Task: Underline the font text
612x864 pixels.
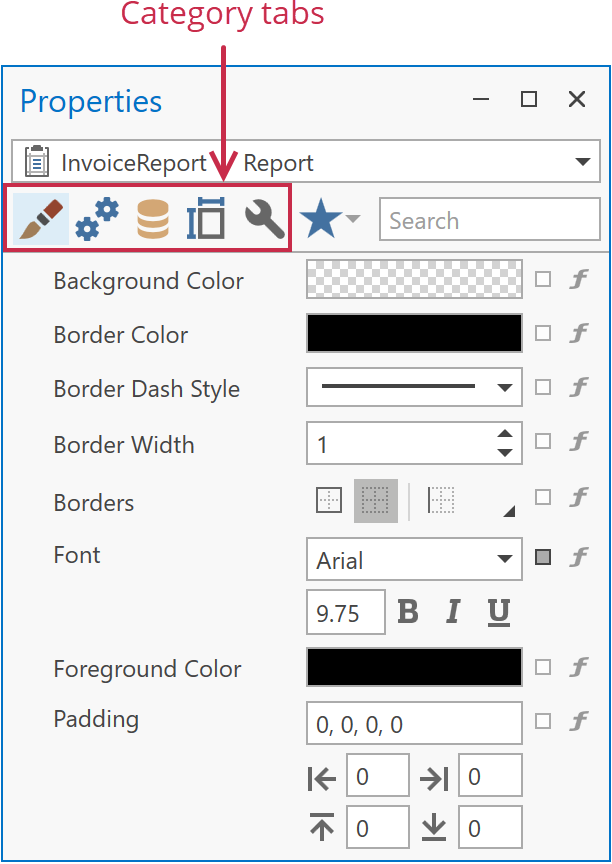Action: pos(498,612)
